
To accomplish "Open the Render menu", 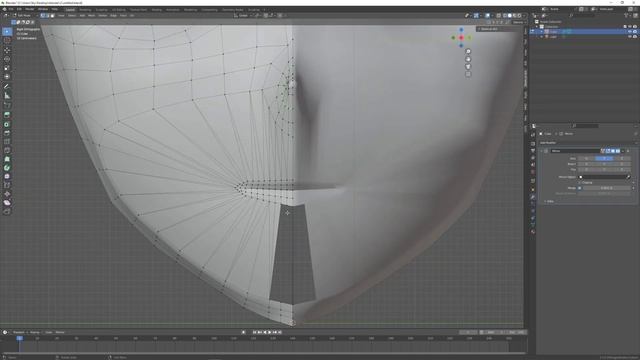I will click(30, 9).
